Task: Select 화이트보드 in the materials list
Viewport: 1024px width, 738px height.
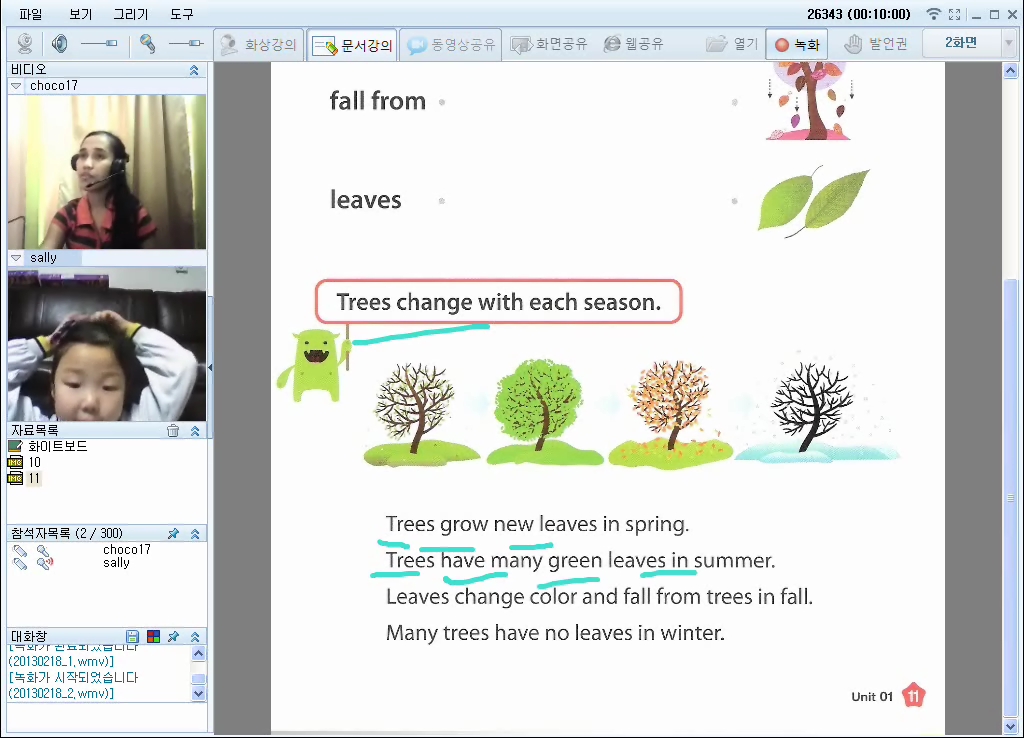Action: (57, 446)
